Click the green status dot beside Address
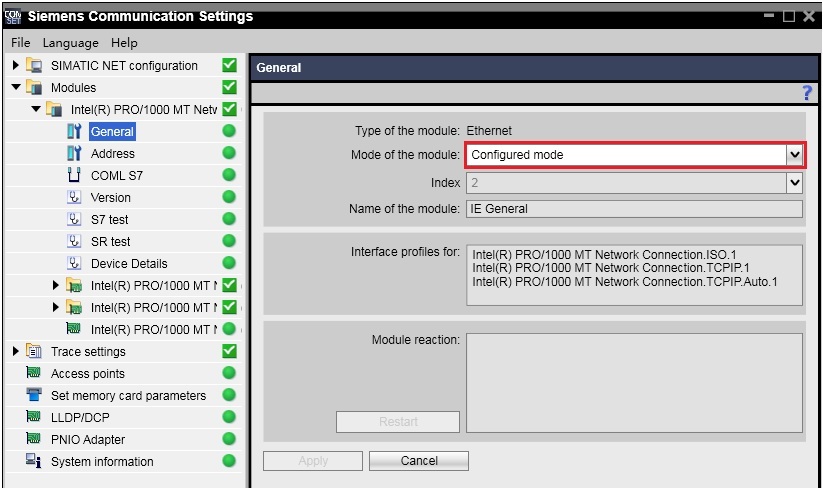The image size is (823, 488). tap(229, 153)
